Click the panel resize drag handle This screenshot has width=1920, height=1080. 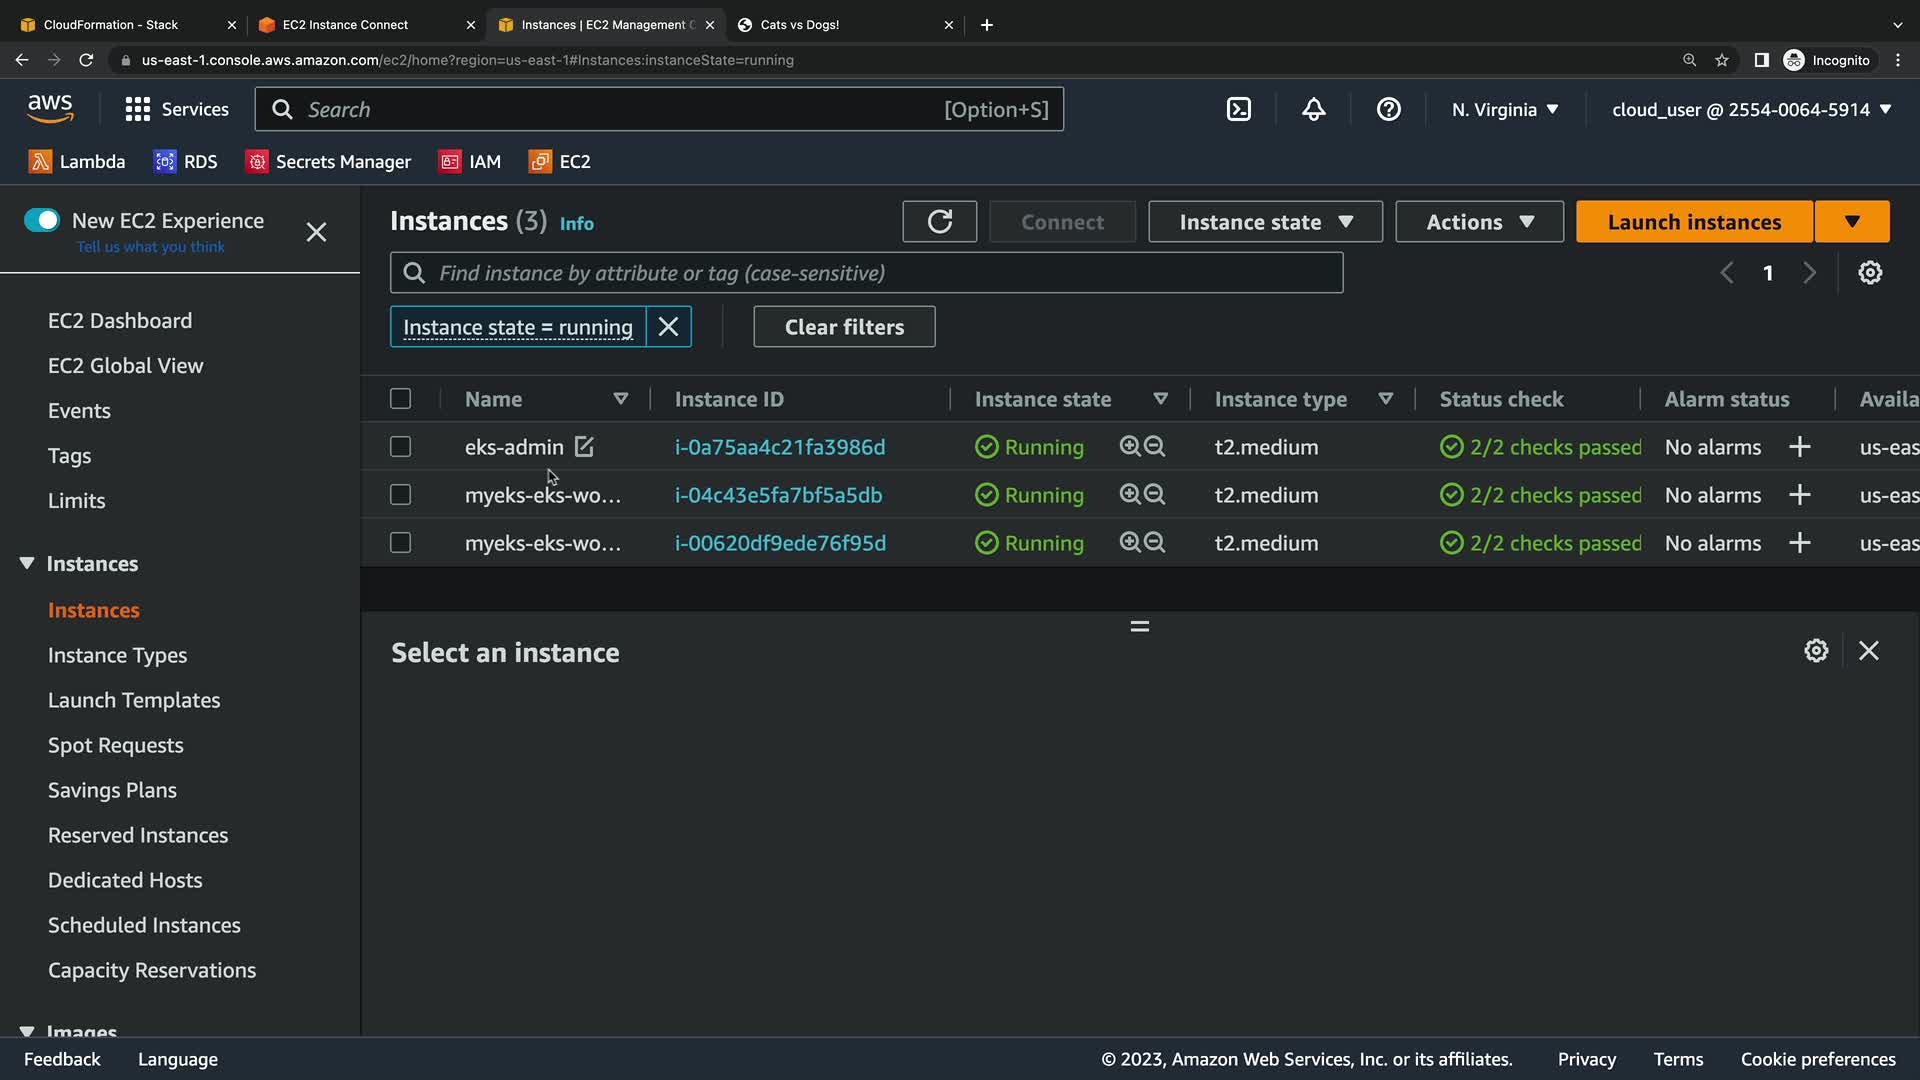tap(1139, 626)
